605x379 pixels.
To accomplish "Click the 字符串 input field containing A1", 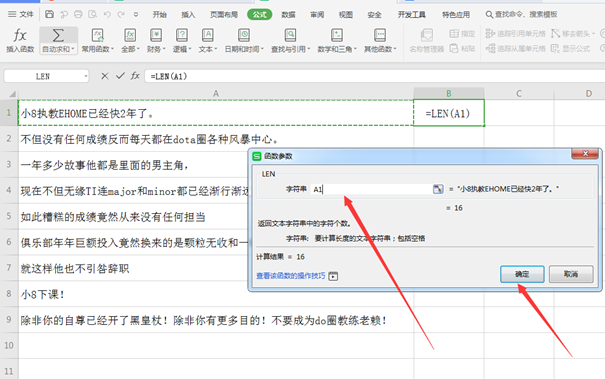I will (372, 189).
